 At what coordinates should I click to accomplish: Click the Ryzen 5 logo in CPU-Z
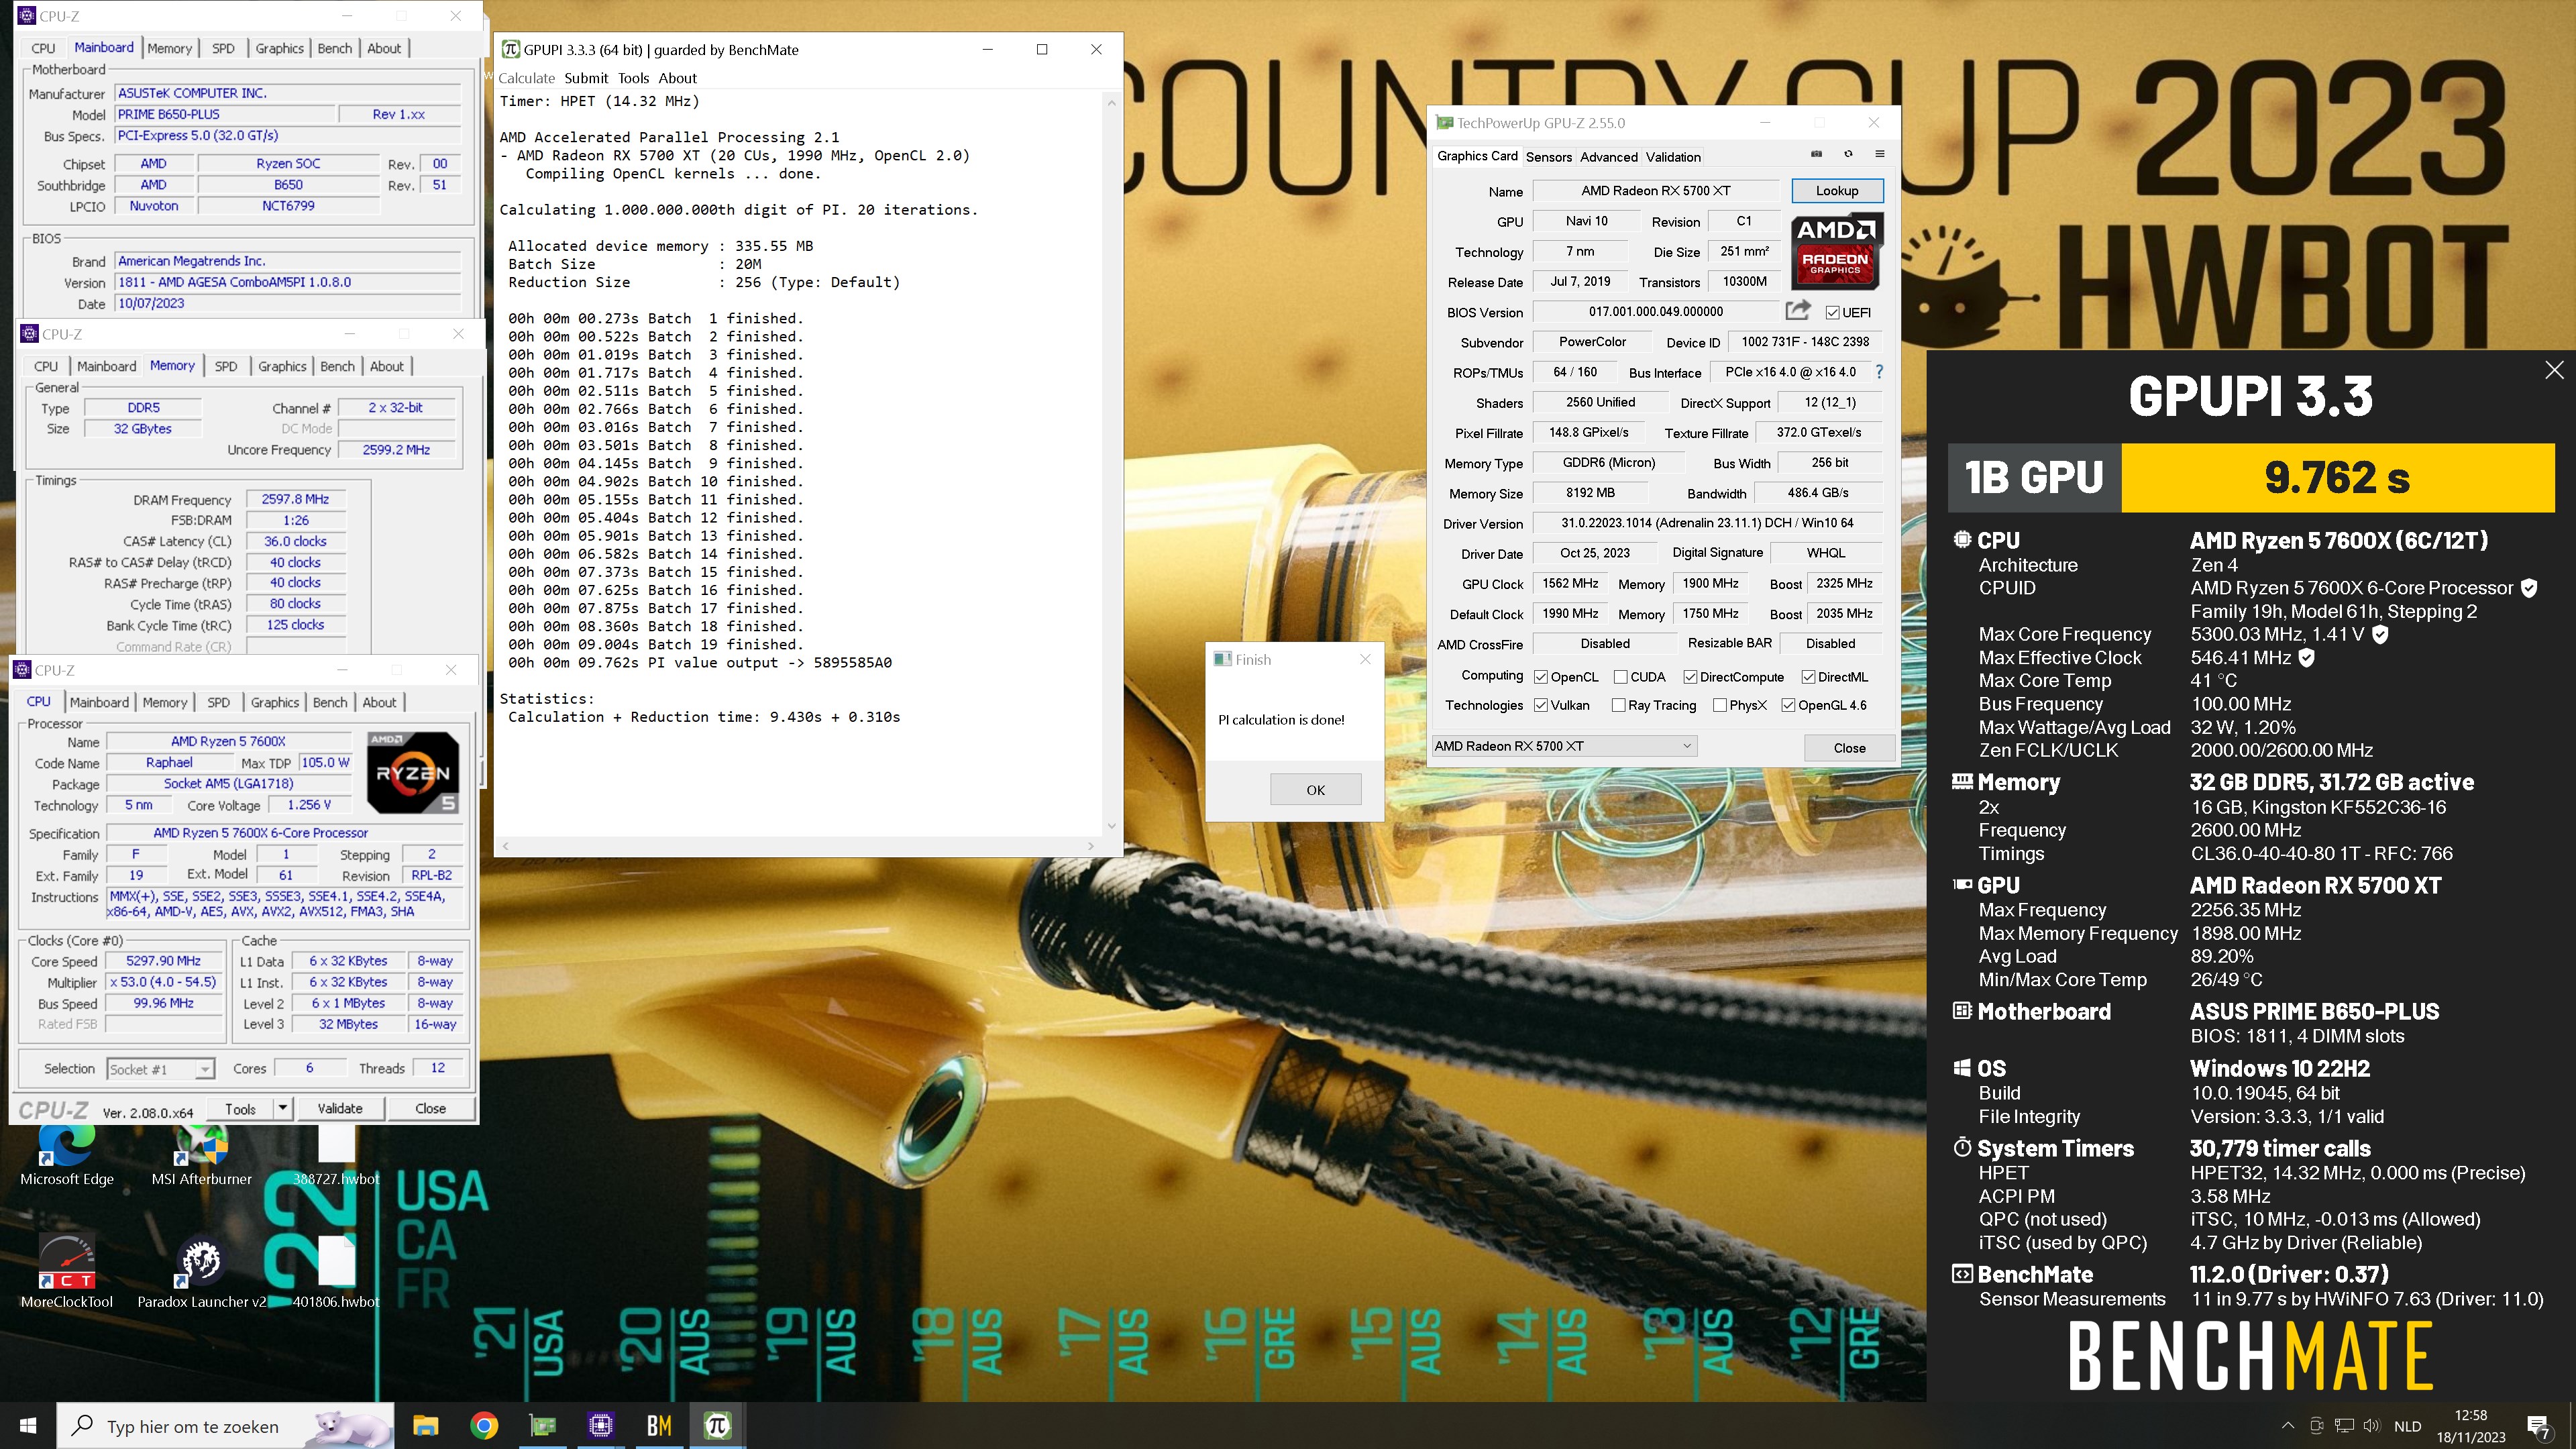pyautogui.click(x=414, y=772)
